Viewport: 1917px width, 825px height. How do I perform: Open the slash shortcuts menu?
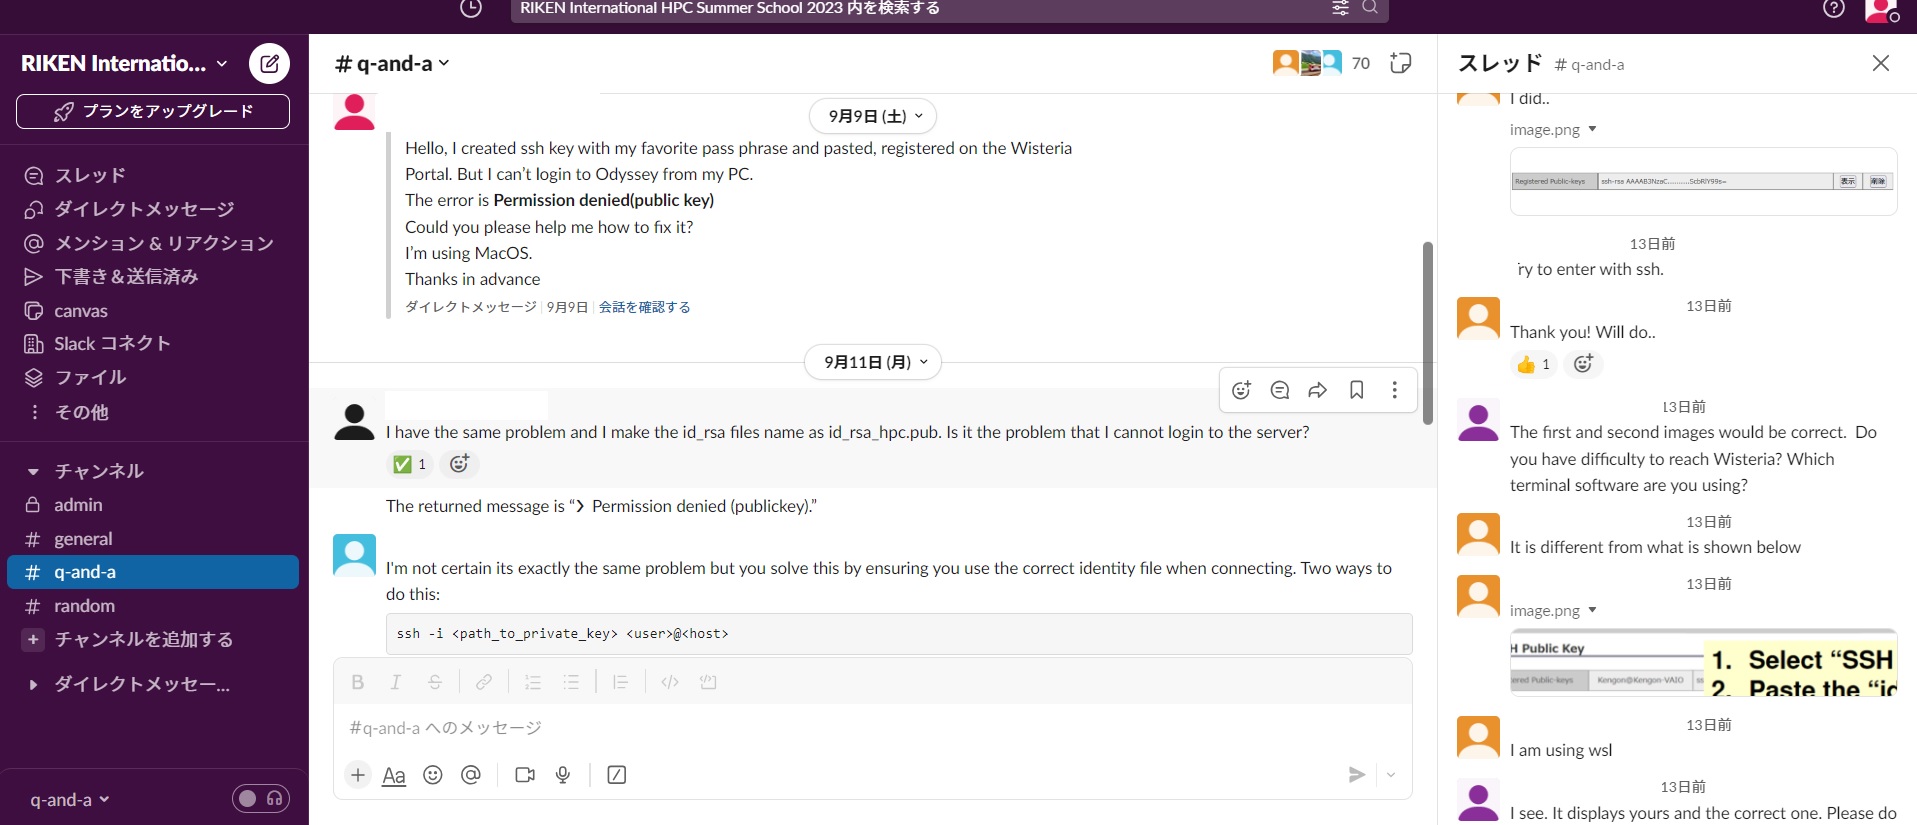(x=617, y=775)
